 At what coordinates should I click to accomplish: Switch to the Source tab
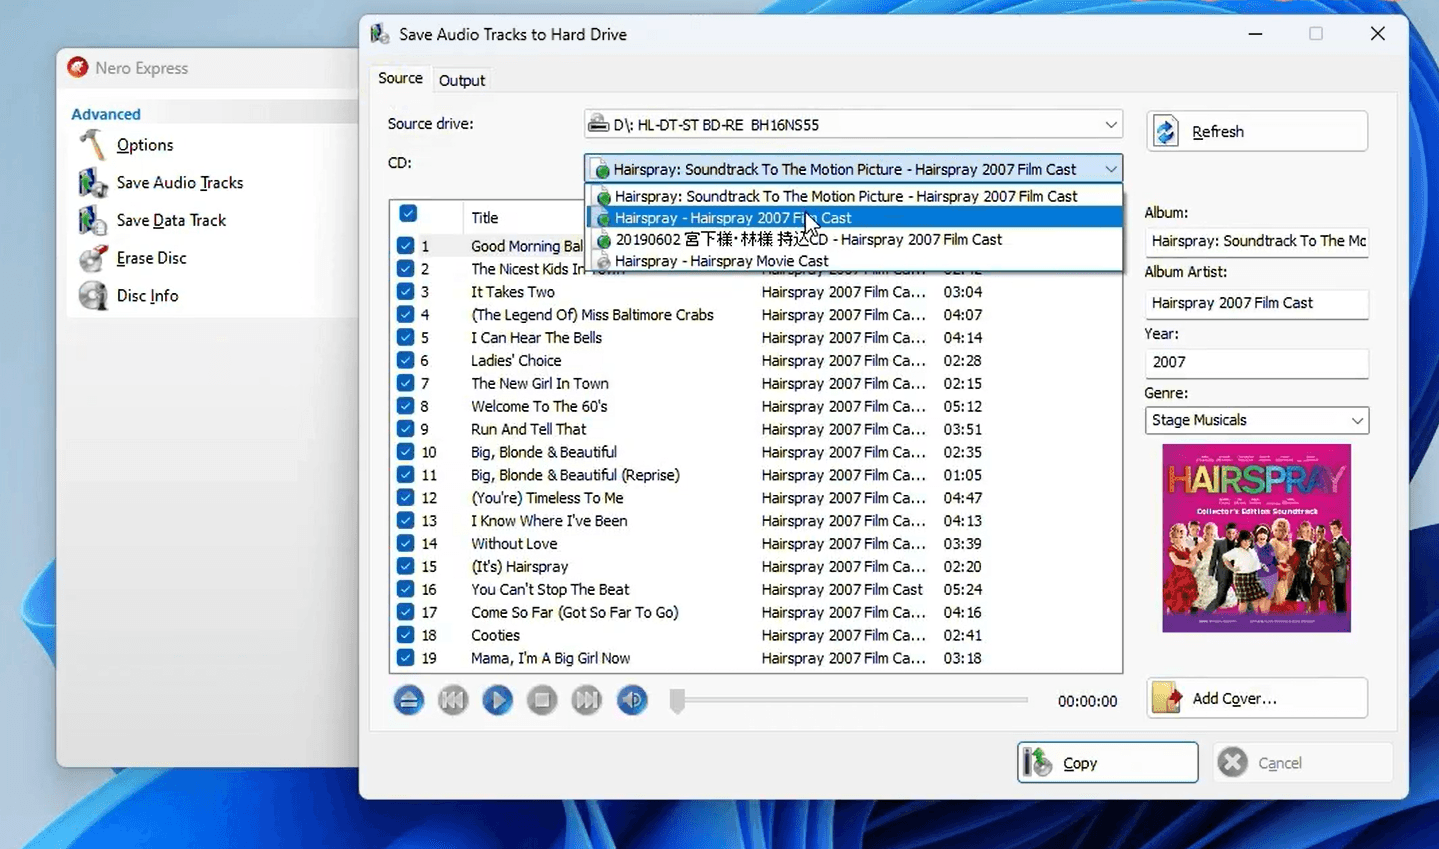[400, 78]
